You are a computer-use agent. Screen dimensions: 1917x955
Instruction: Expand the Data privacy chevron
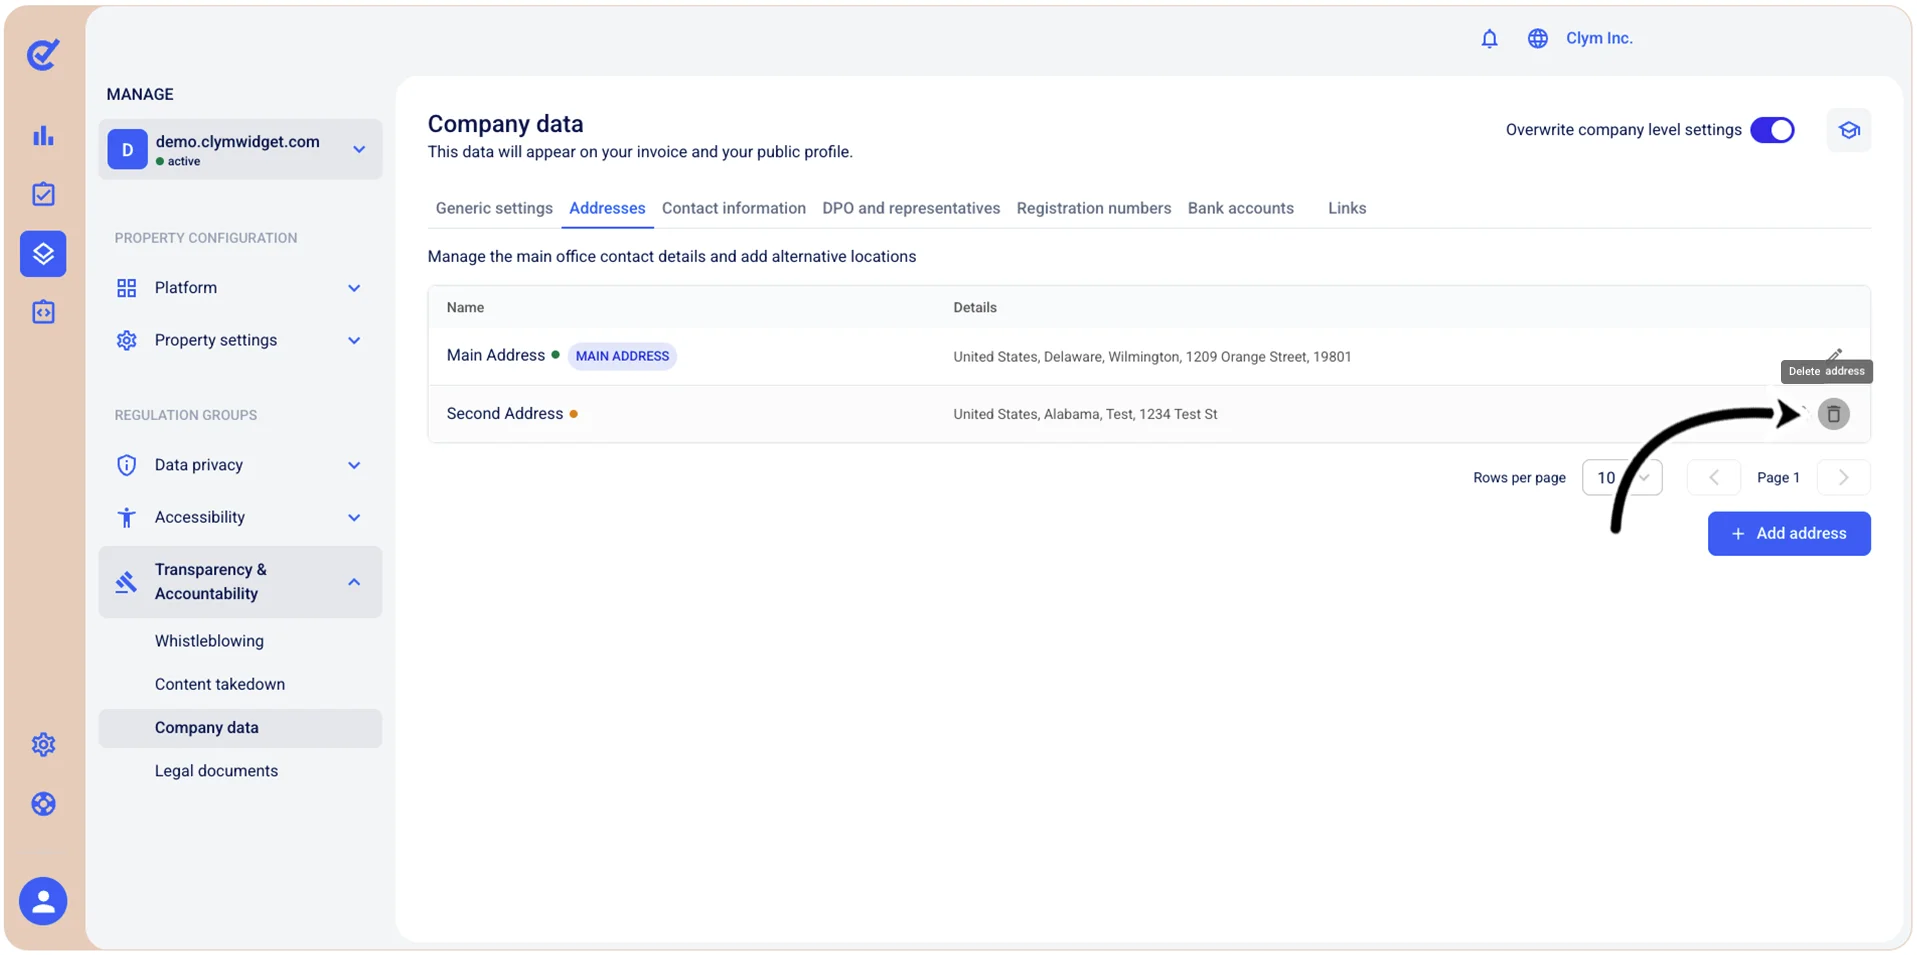pos(354,465)
